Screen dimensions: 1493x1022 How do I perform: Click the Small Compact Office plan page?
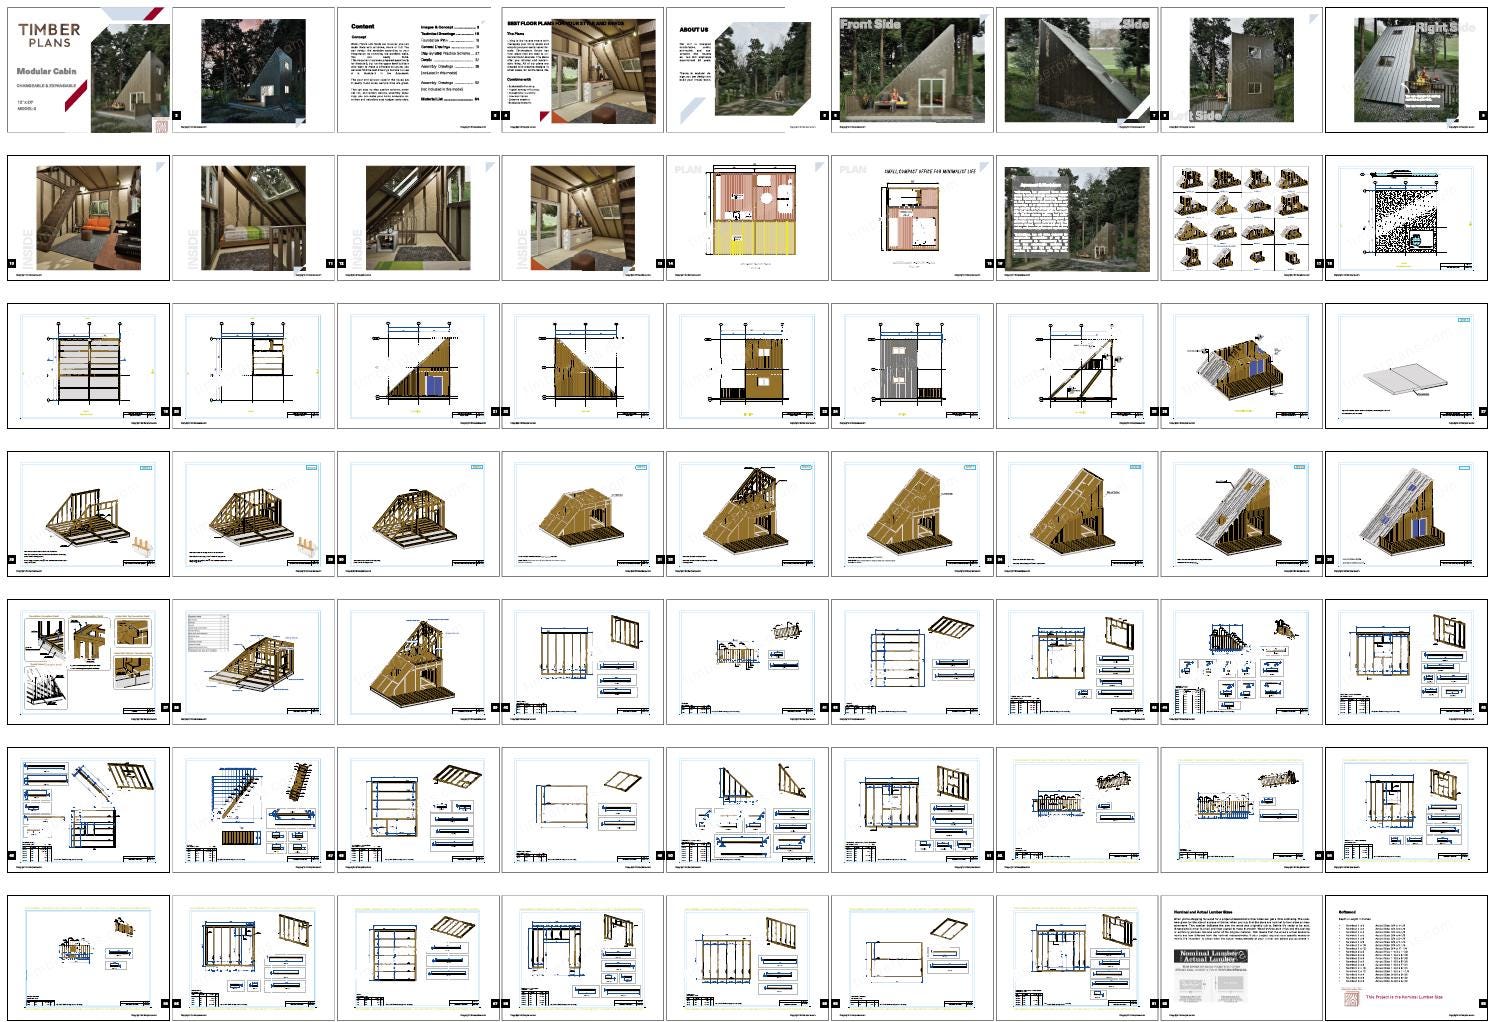coord(911,218)
